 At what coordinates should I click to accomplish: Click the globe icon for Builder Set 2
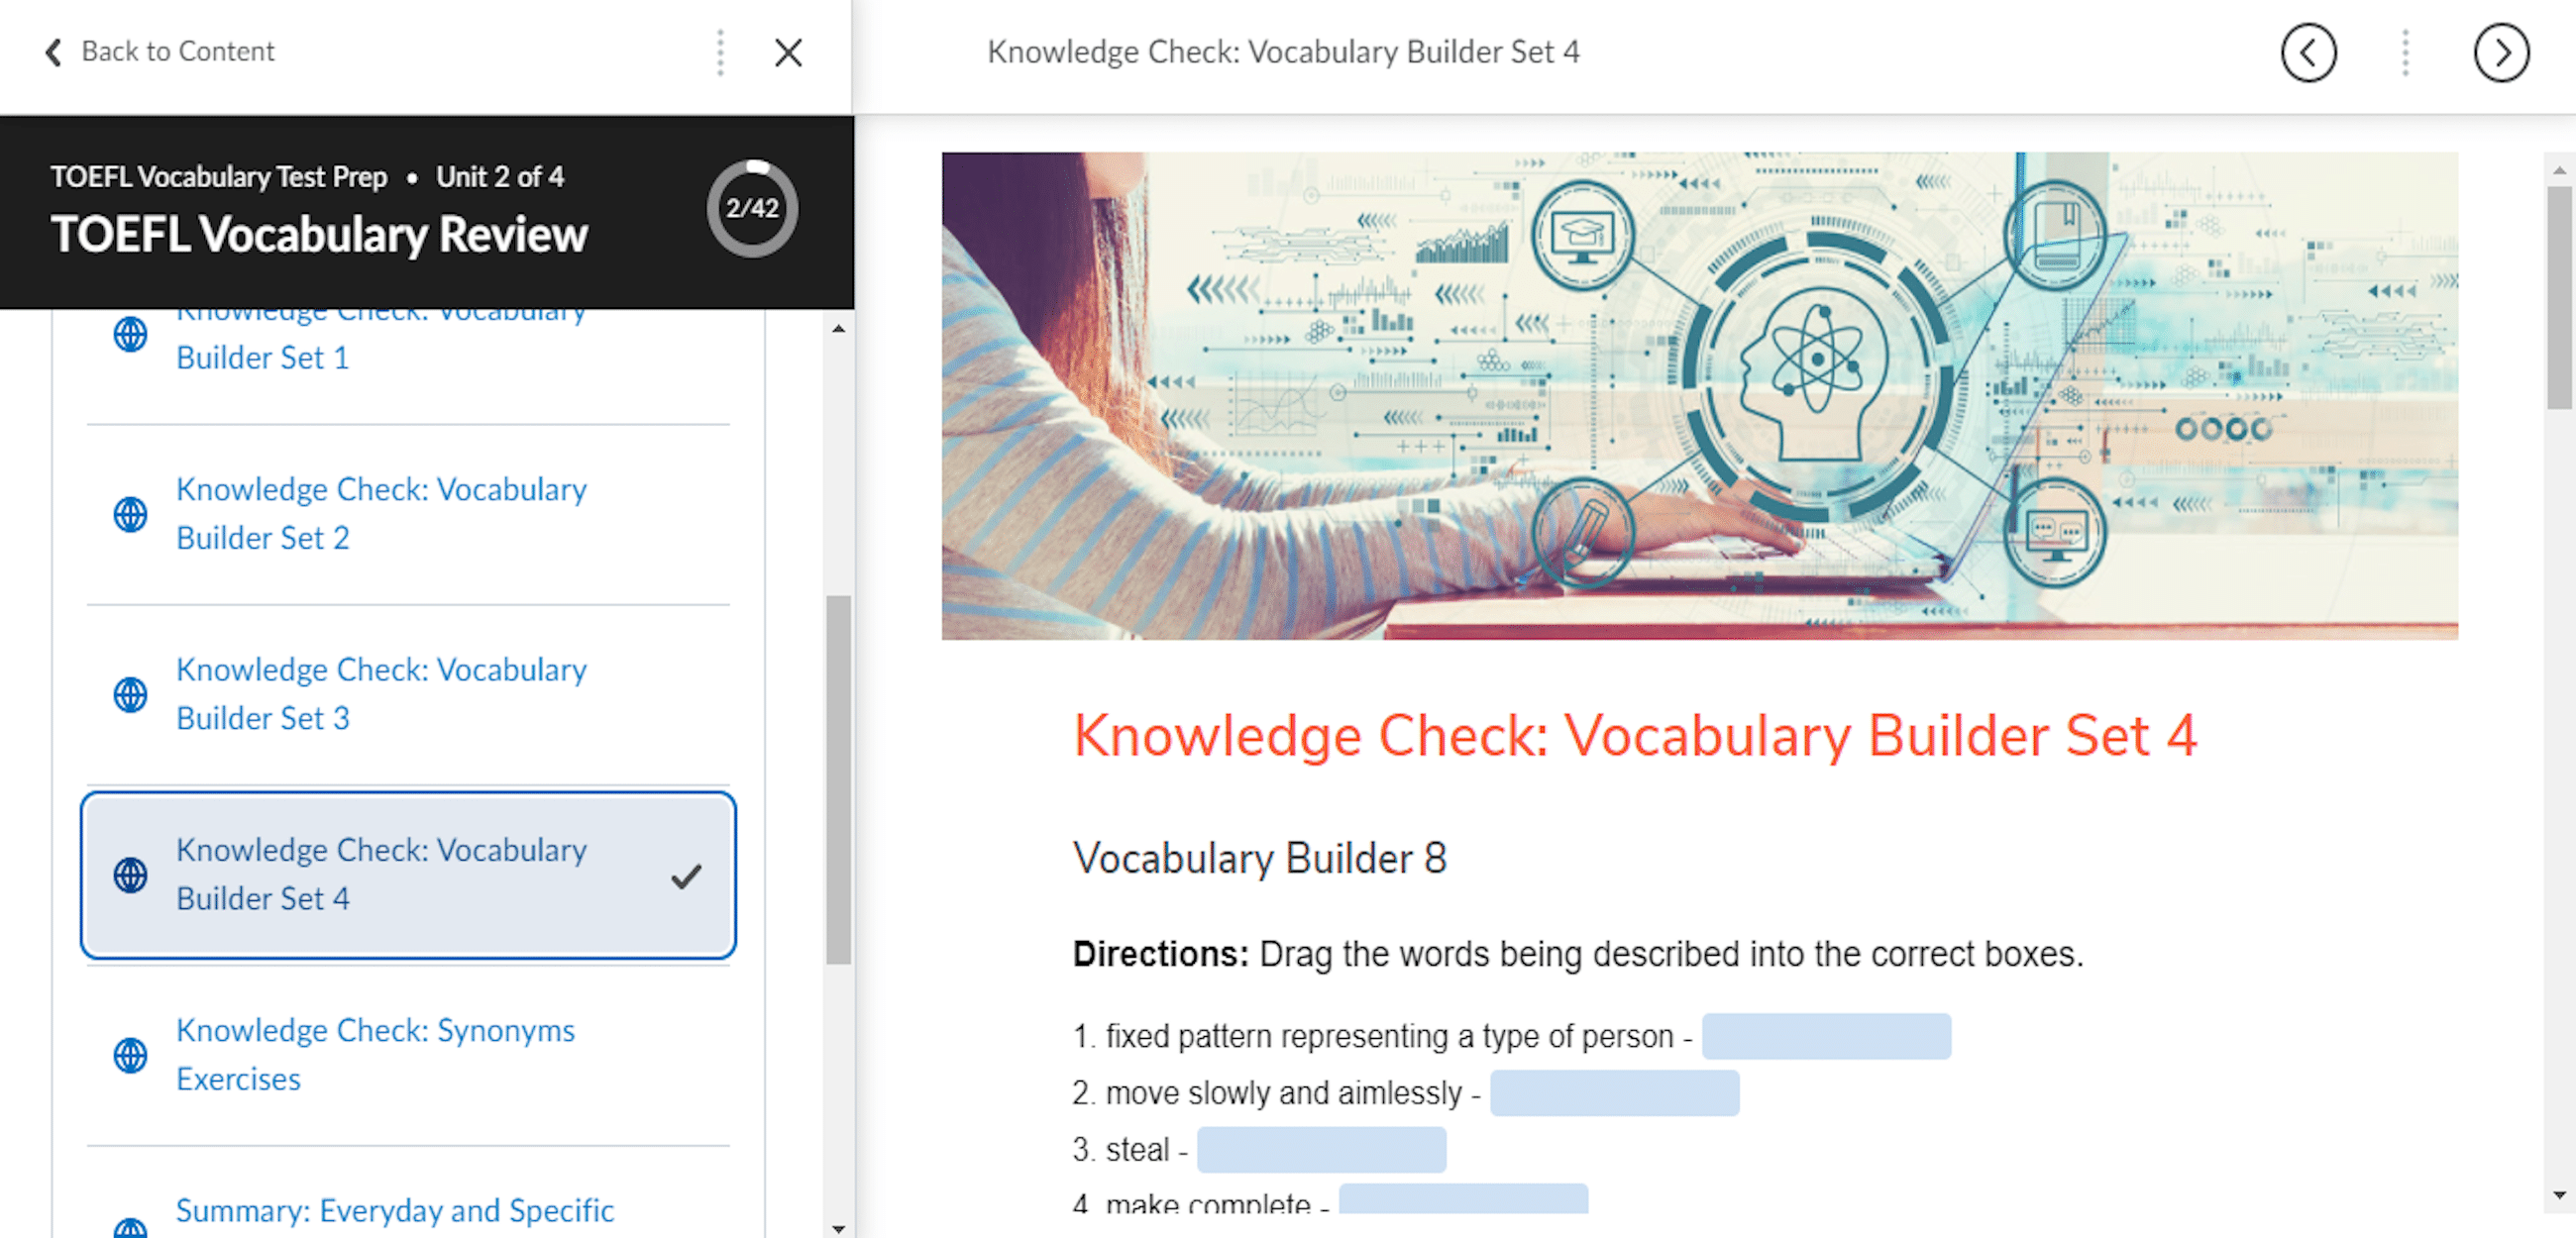(x=130, y=514)
